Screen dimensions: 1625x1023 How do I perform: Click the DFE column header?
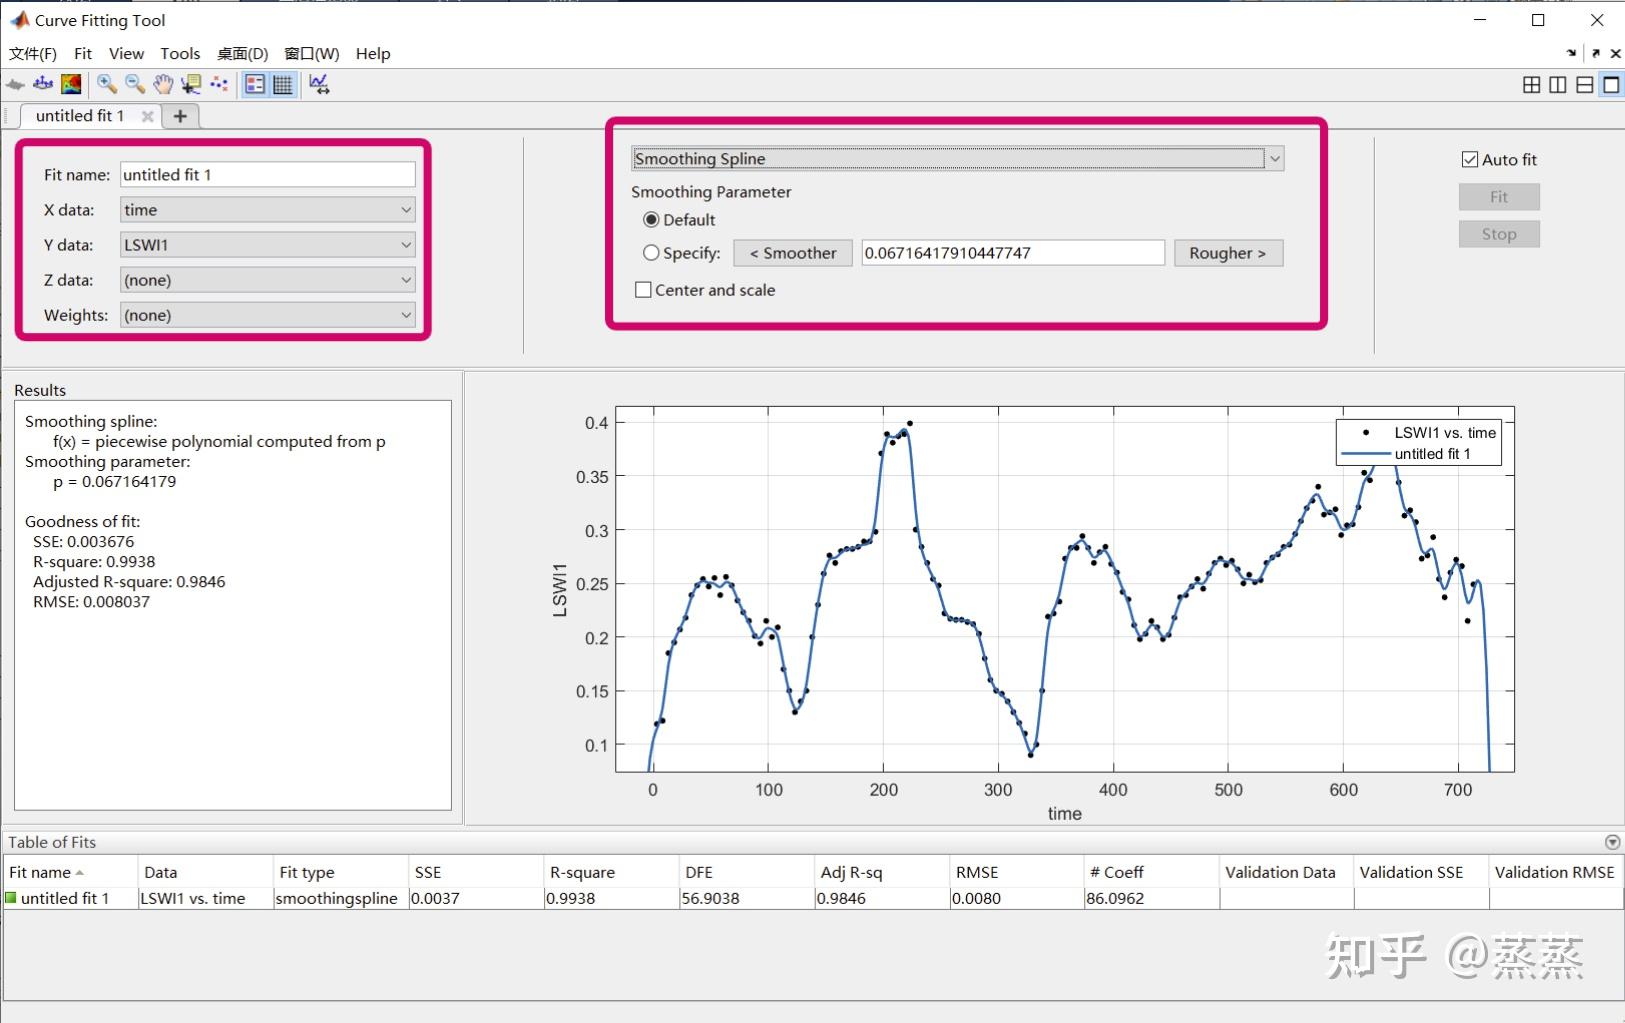(747, 872)
